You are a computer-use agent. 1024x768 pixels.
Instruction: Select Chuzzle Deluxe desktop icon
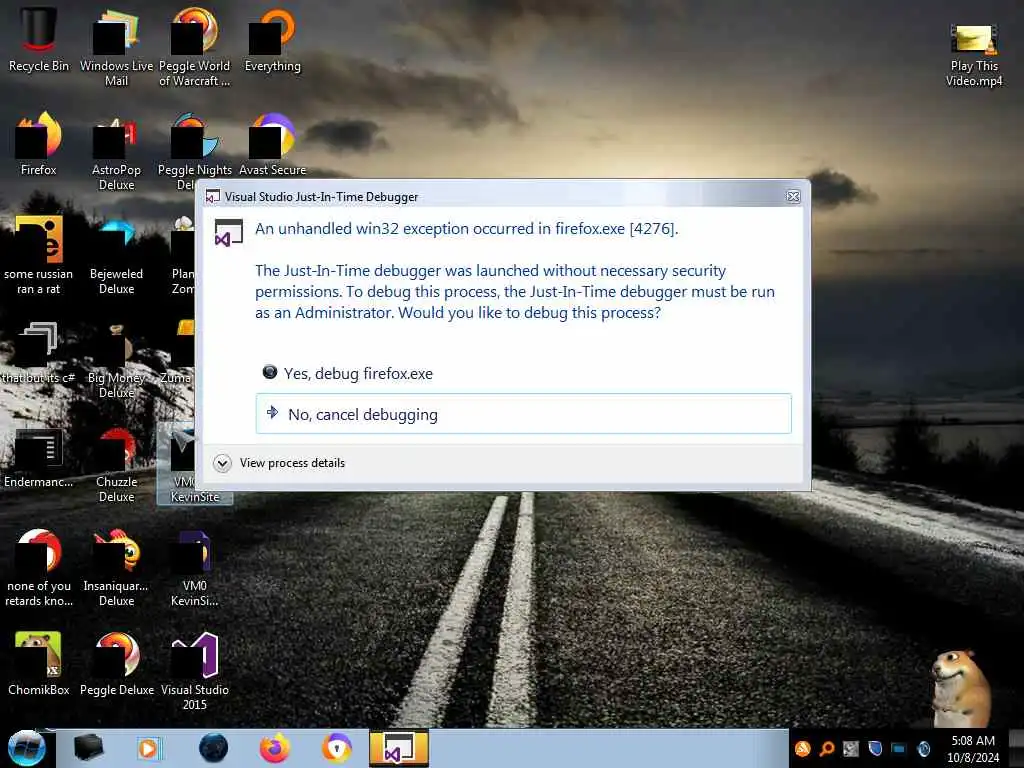(x=116, y=464)
